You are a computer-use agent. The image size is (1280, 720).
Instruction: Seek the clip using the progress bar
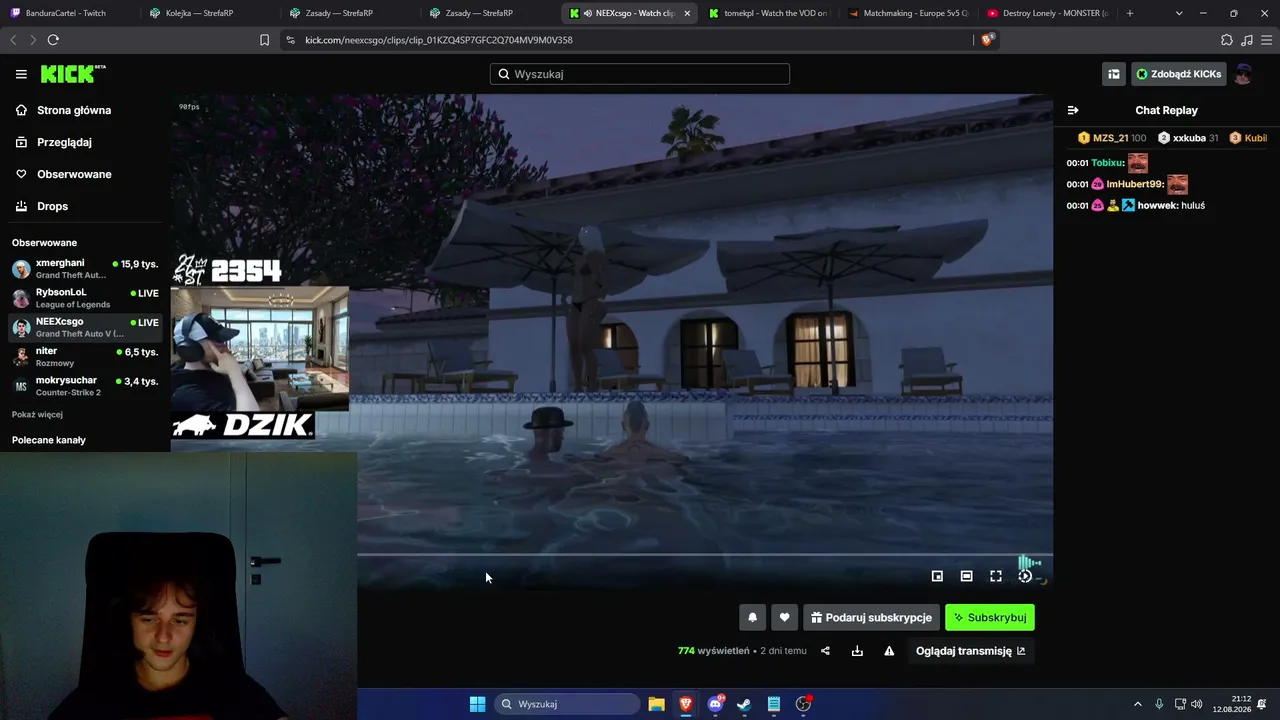click(705, 554)
